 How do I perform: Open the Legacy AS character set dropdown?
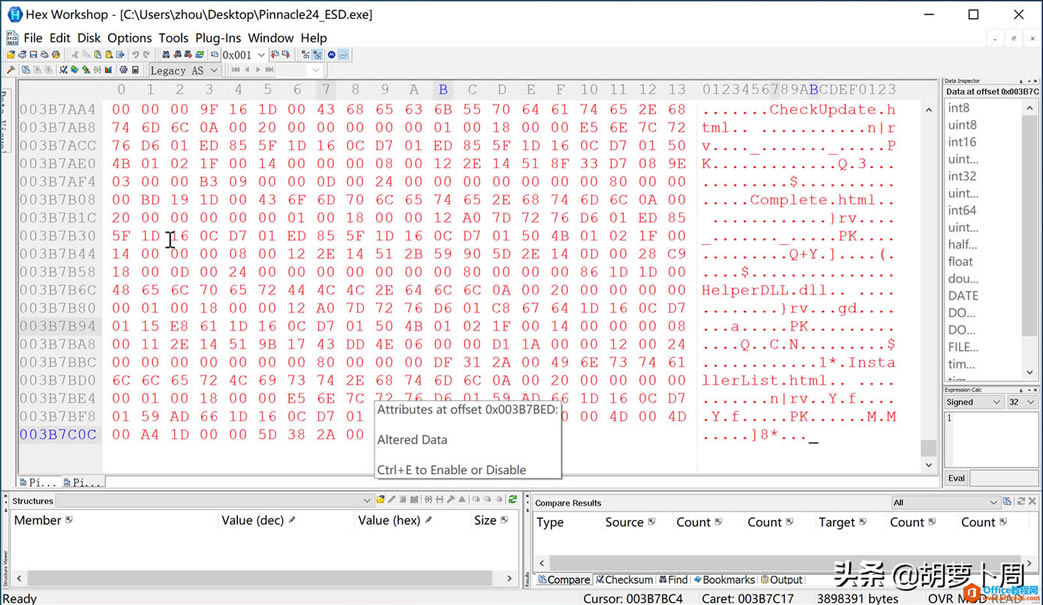tap(214, 70)
